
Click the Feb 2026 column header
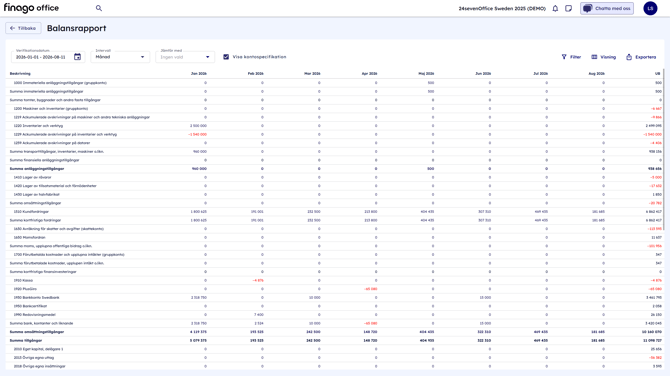(256, 73)
